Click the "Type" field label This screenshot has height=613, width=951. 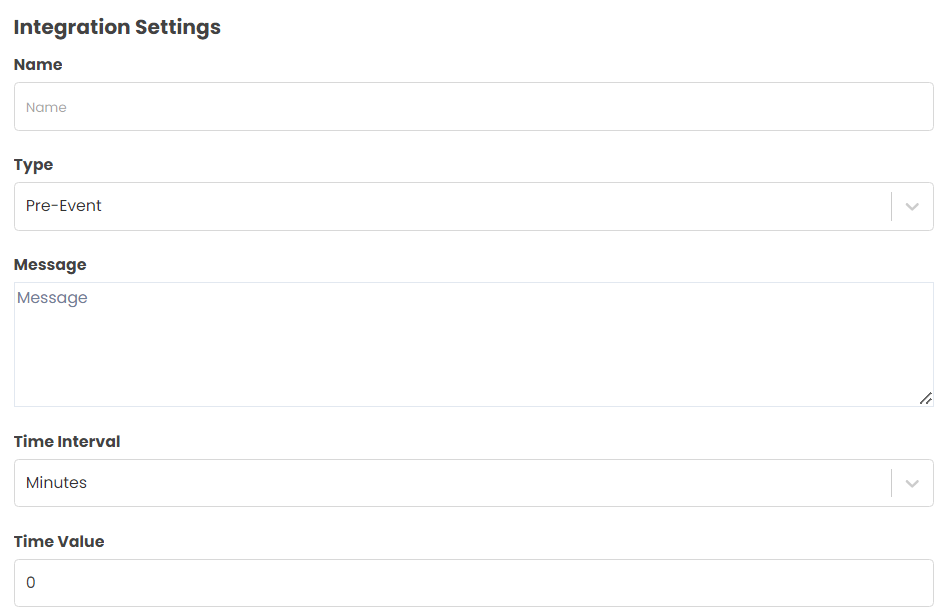[33, 165]
